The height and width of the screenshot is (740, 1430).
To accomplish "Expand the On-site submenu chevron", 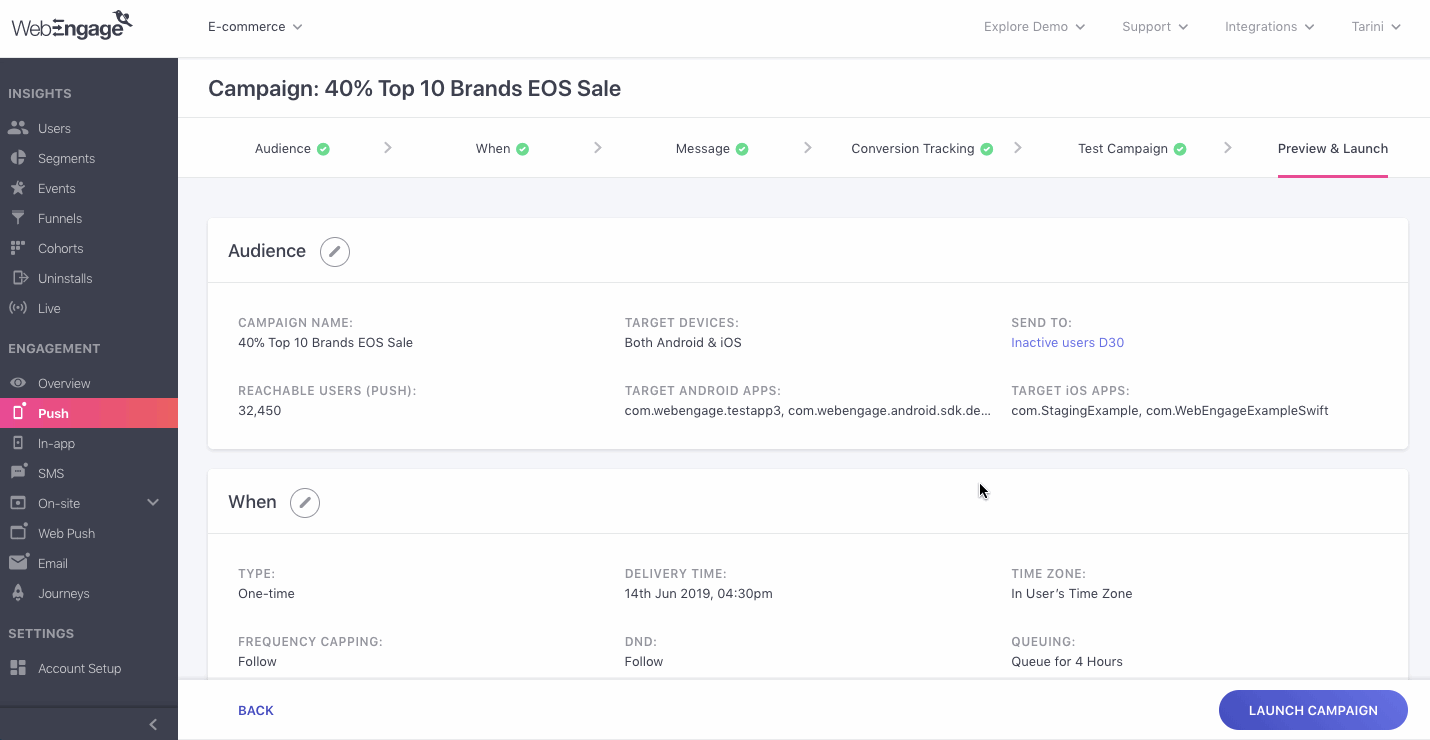I will click(x=153, y=502).
